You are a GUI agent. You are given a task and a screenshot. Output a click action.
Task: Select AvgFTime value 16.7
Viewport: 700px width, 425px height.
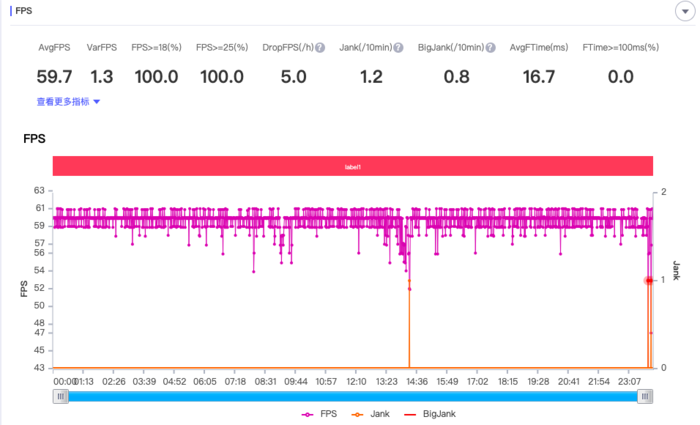click(x=539, y=77)
